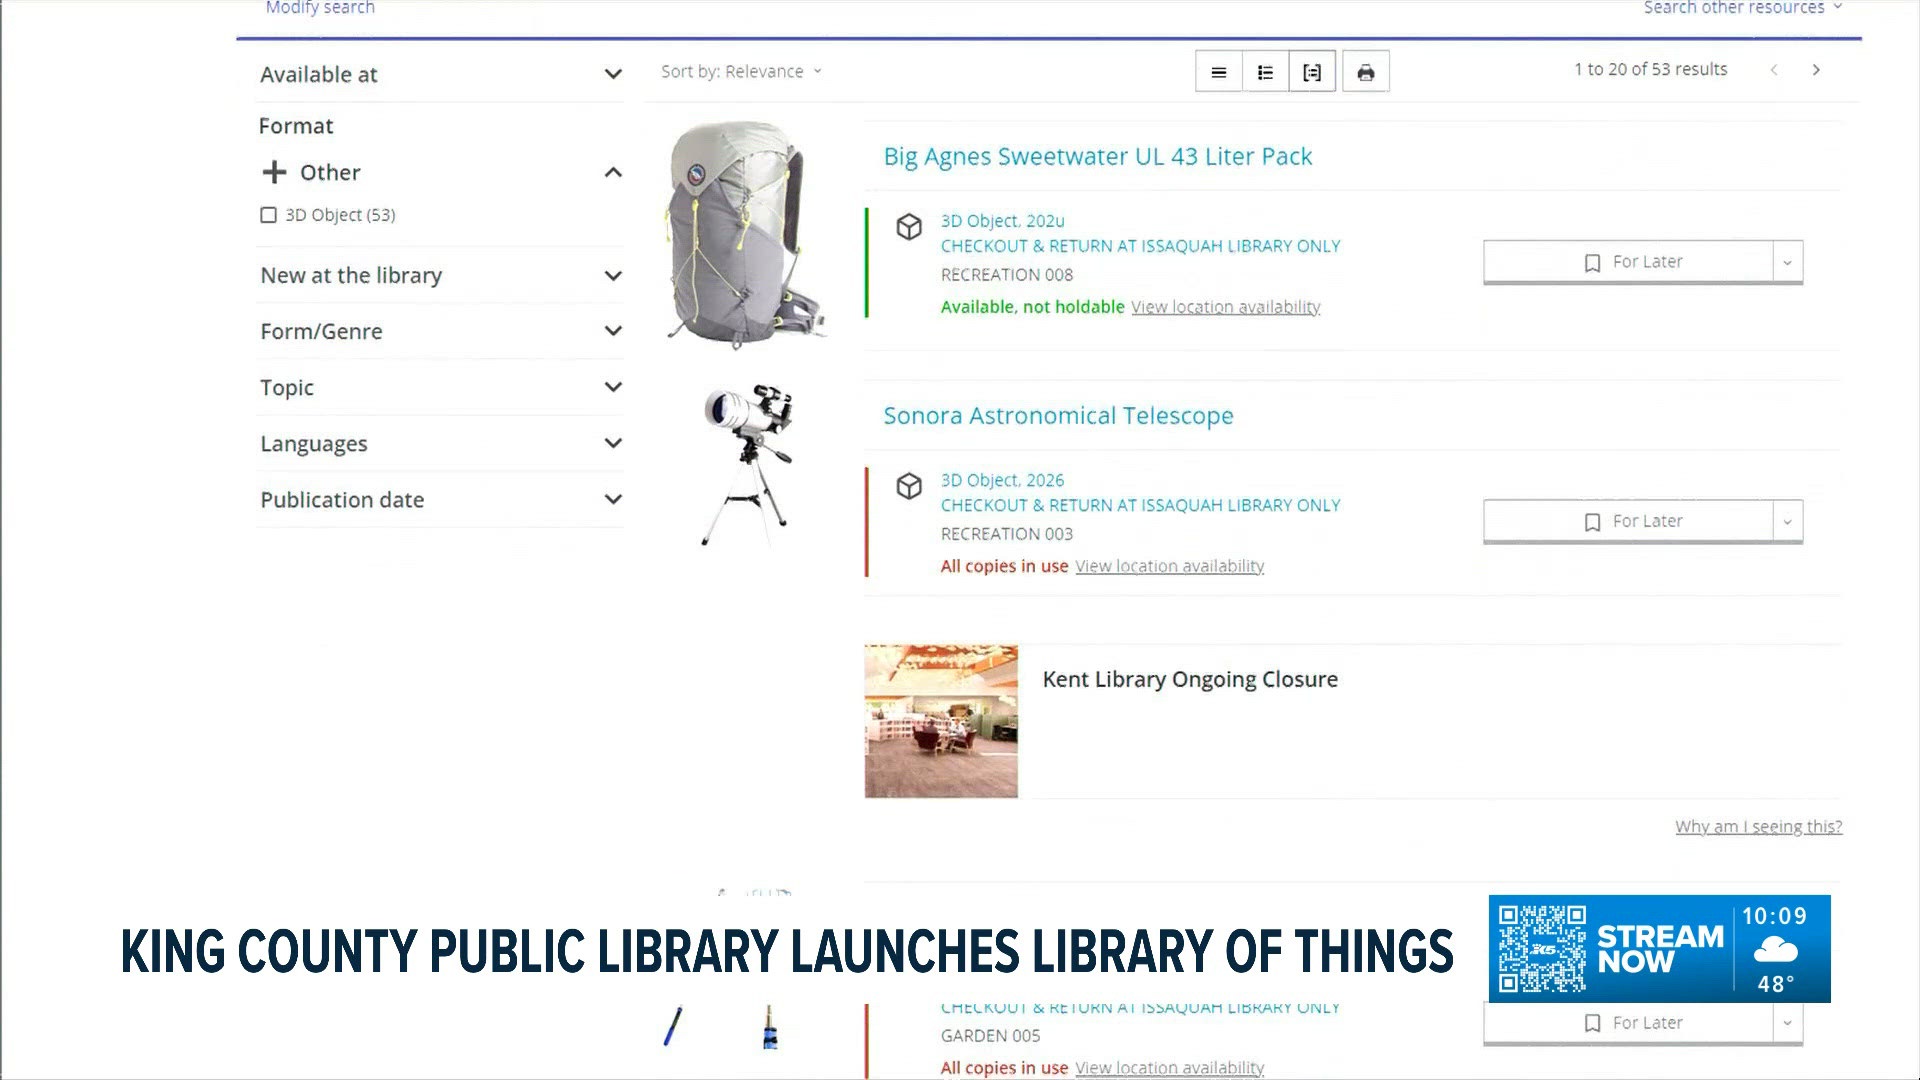The height and width of the screenshot is (1080, 1920).
Task: Go to next results page arrow
Action: pos(1816,70)
